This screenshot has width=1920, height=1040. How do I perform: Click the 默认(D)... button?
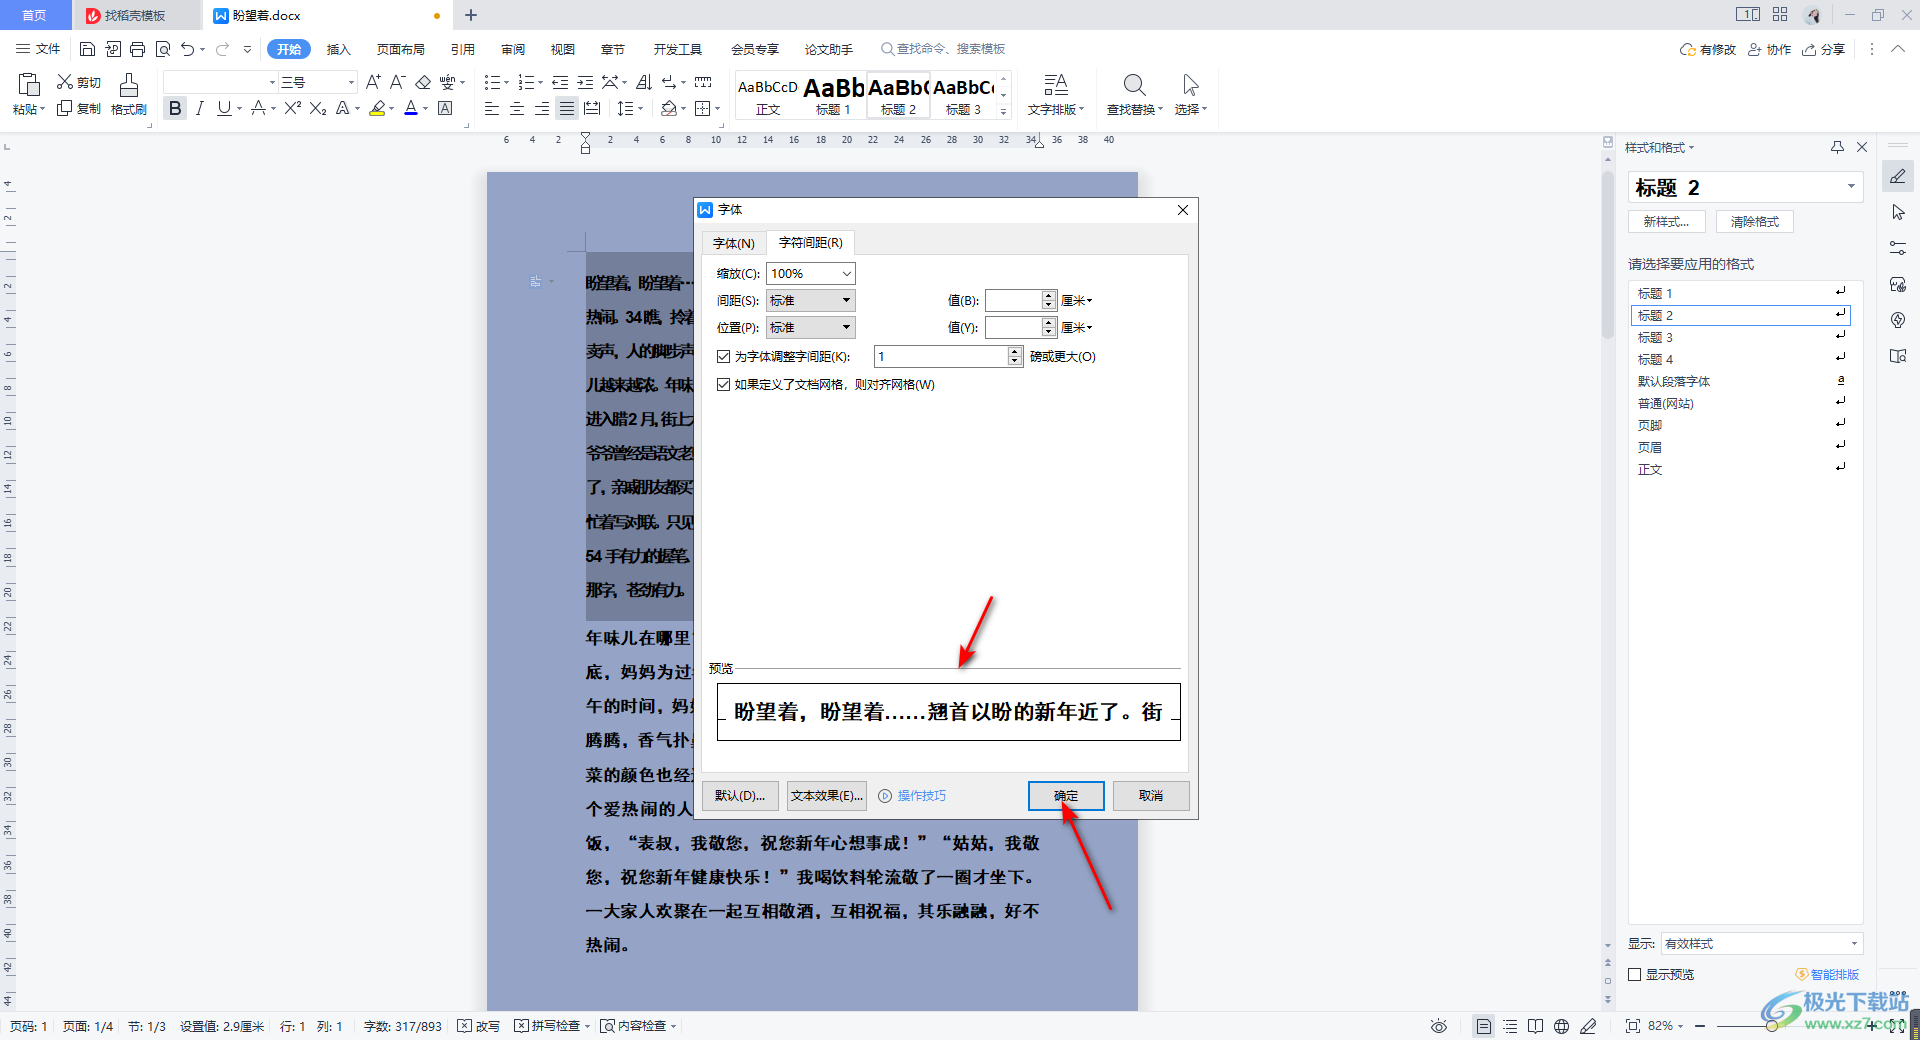(740, 796)
